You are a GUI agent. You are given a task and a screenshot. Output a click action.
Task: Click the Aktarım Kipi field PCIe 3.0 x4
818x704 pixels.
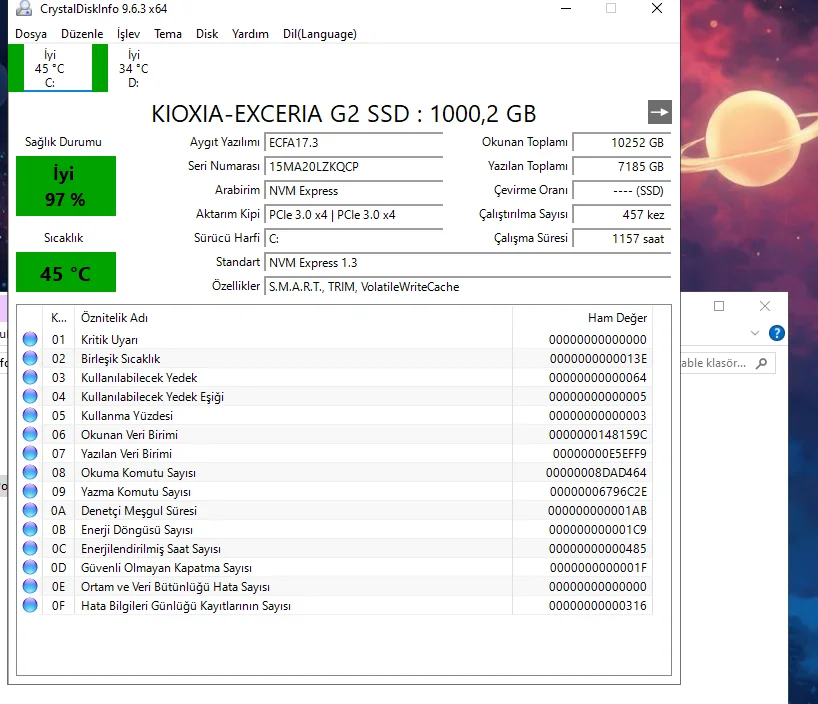point(354,214)
